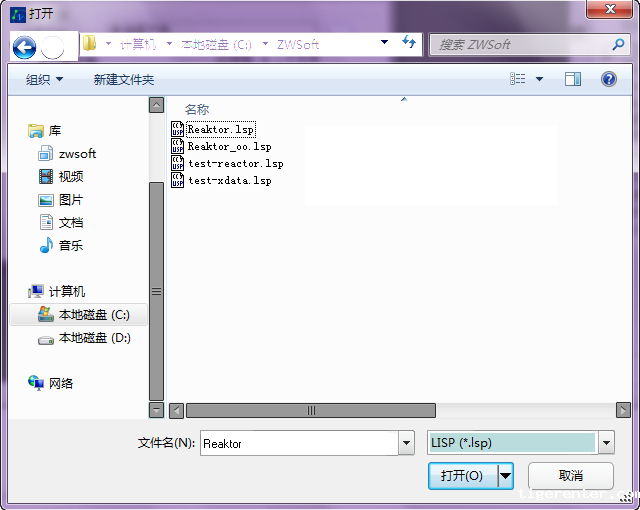Open the filename combo box dropdown arrow
This screenshot has height=510, width=640.
[406, 443]
